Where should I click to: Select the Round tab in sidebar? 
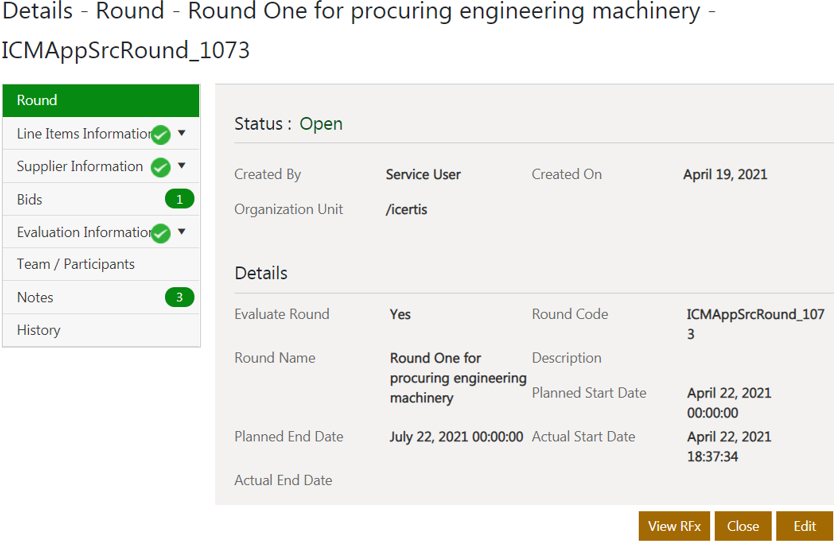pyautogui.click(x=101, y=100)
